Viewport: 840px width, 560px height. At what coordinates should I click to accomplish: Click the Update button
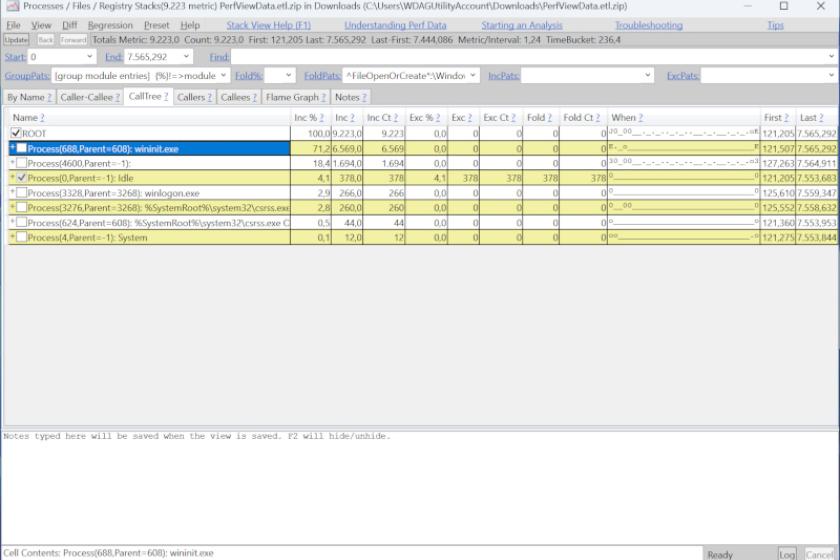16,40
